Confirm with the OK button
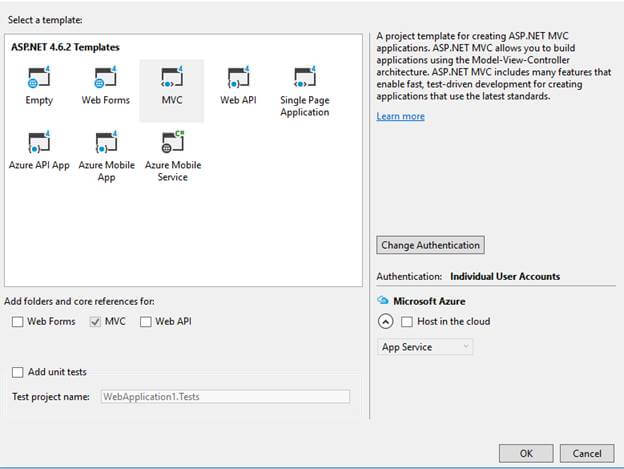 click(x=527, y=452)
